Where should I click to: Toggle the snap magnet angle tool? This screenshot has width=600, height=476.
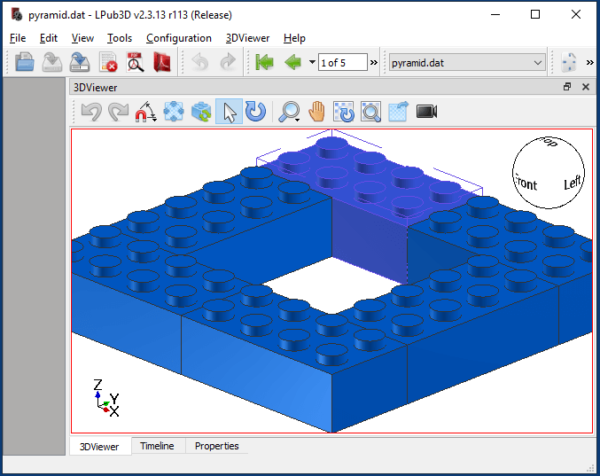(x=146, y=112)
